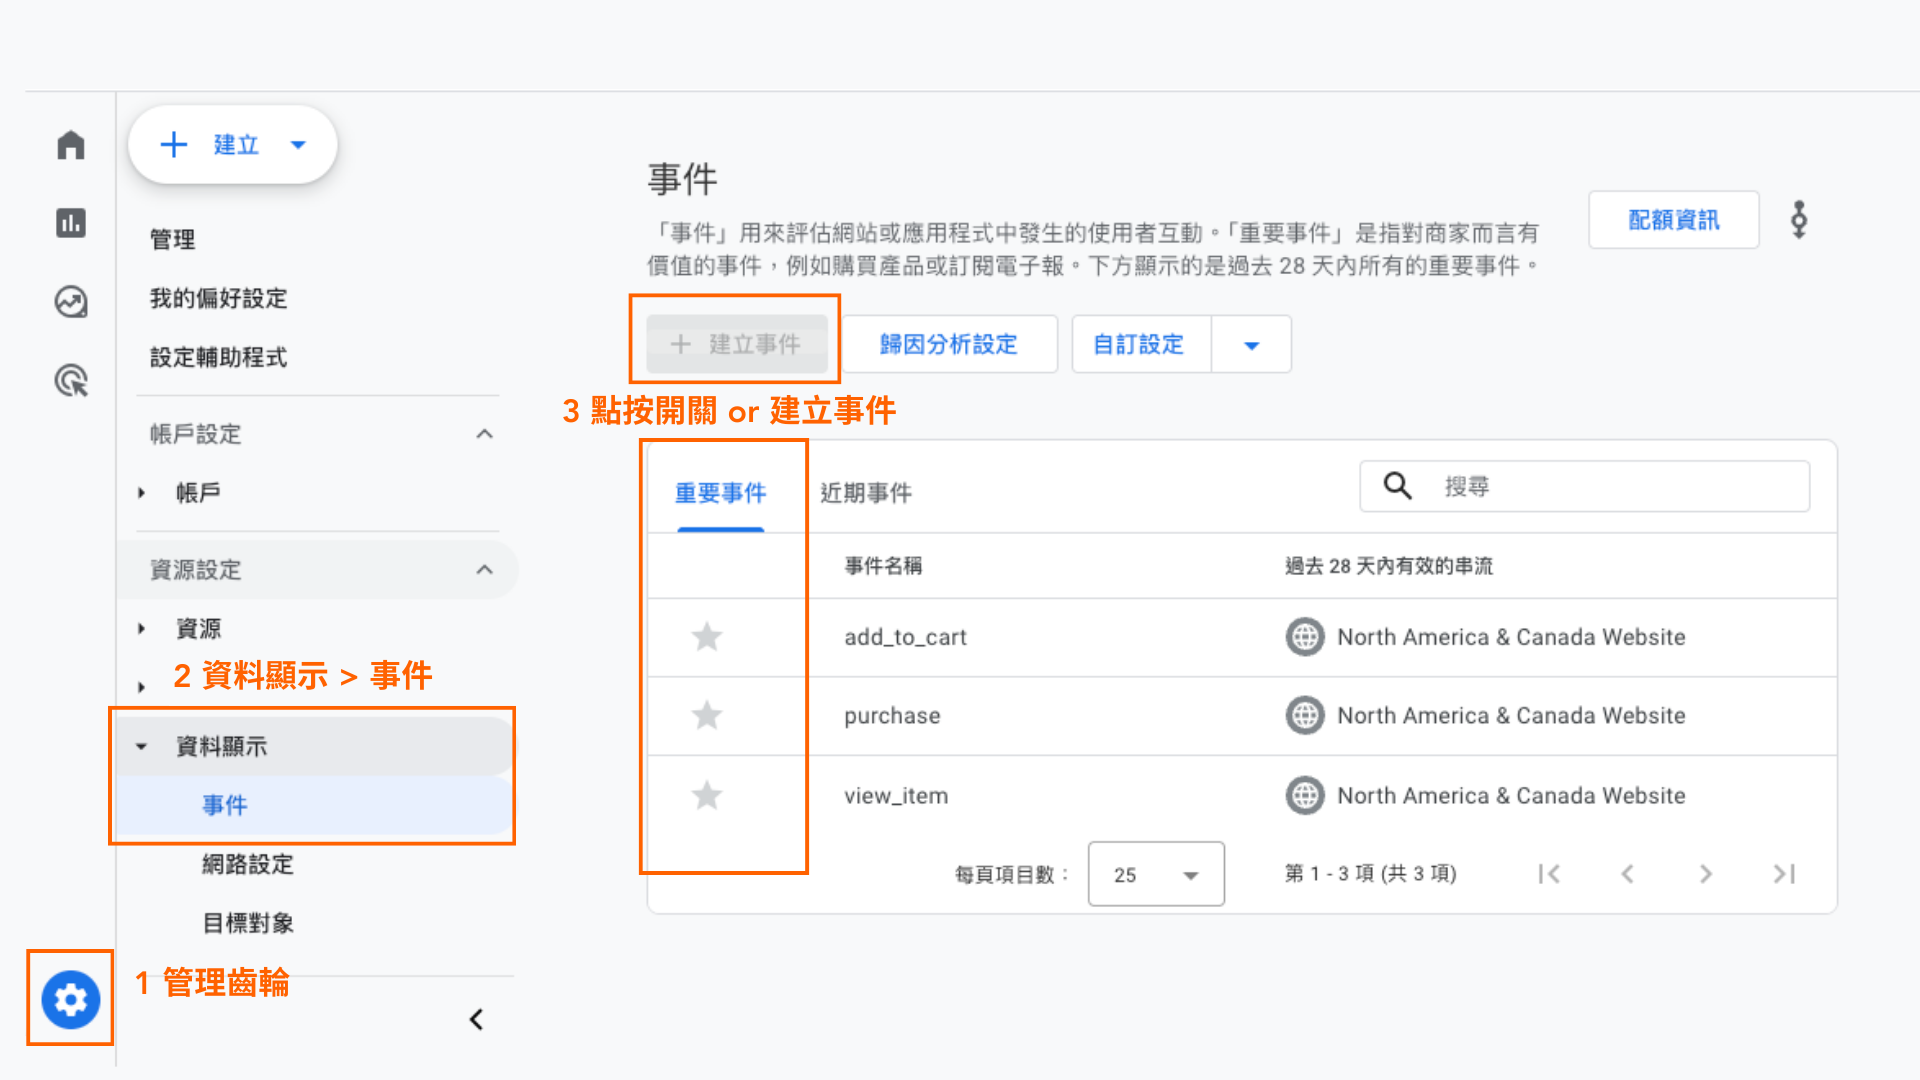Open 歸因分析設定
The image size is (1920, 1080).
[949, 344]
